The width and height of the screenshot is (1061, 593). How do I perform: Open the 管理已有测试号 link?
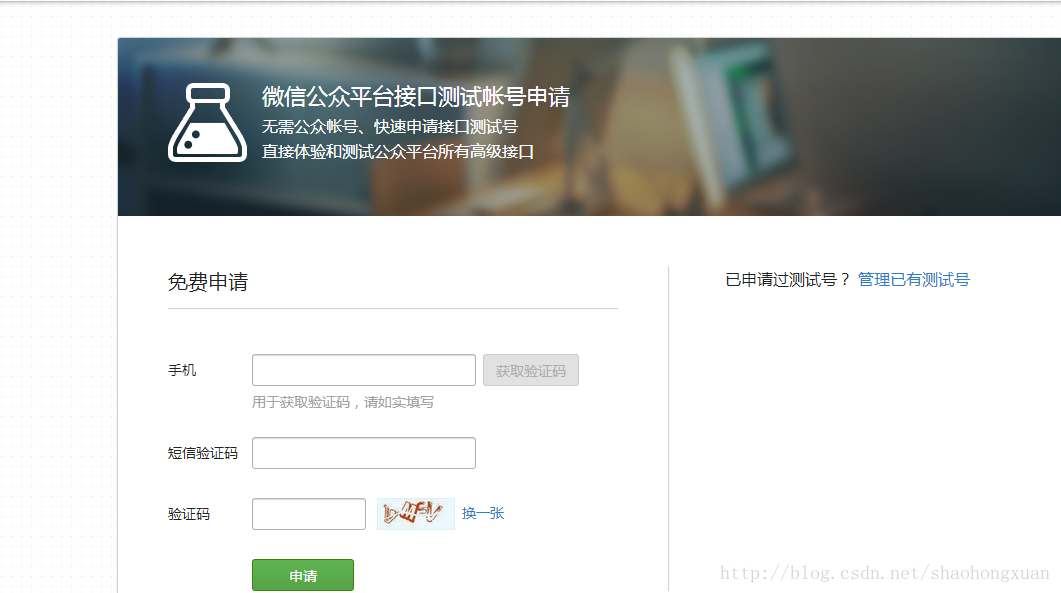coord(913,280)
